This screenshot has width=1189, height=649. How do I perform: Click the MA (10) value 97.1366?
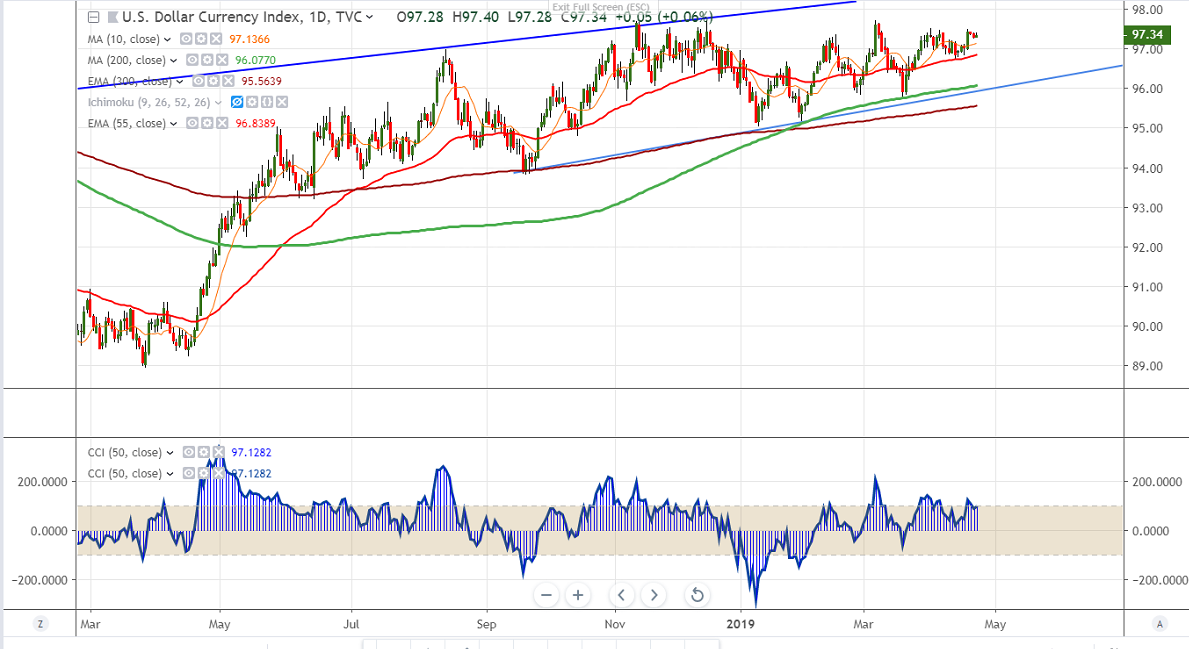point(249,39)
